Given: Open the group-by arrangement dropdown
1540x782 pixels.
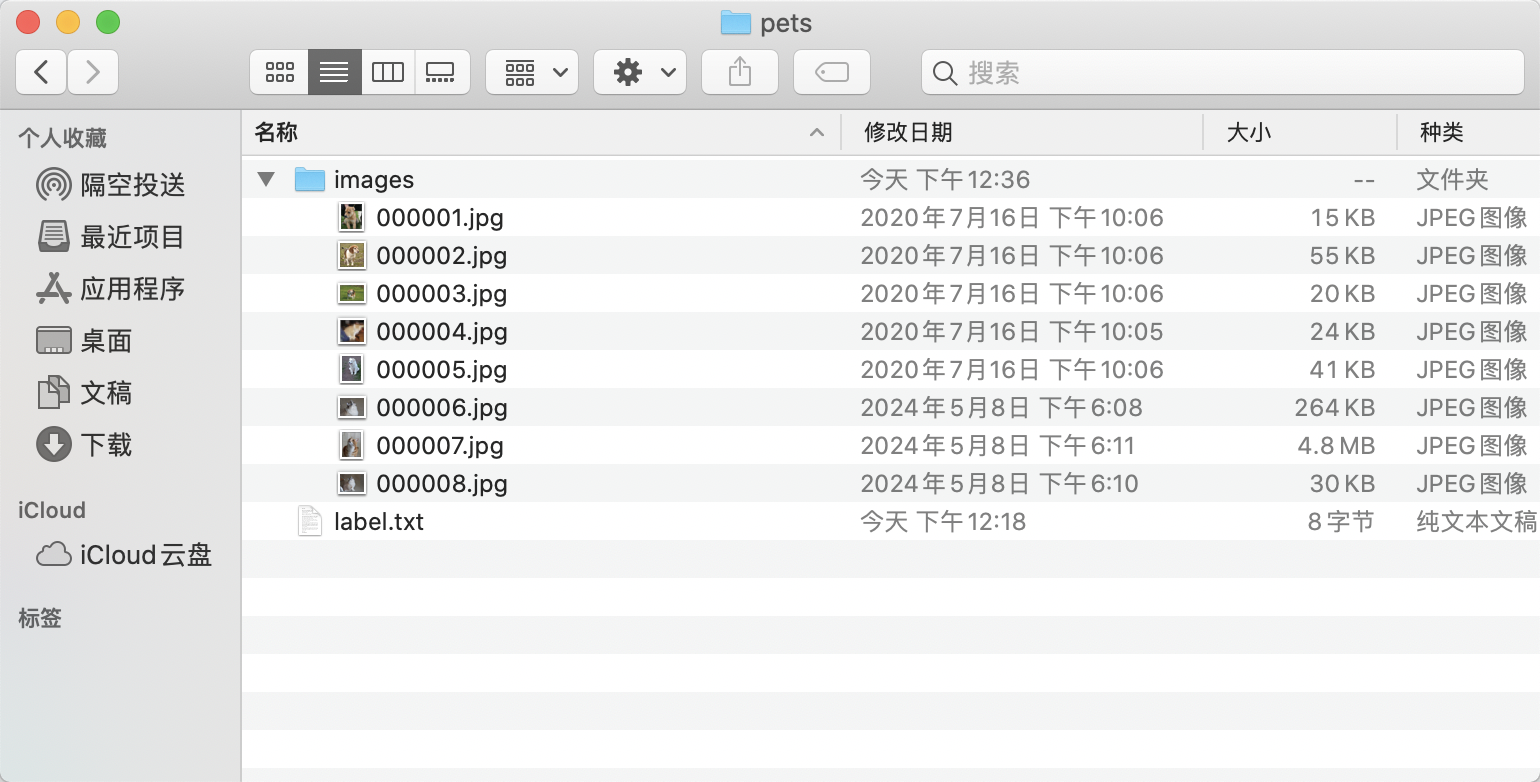Looking at the screenshot, I should [532, 72].
